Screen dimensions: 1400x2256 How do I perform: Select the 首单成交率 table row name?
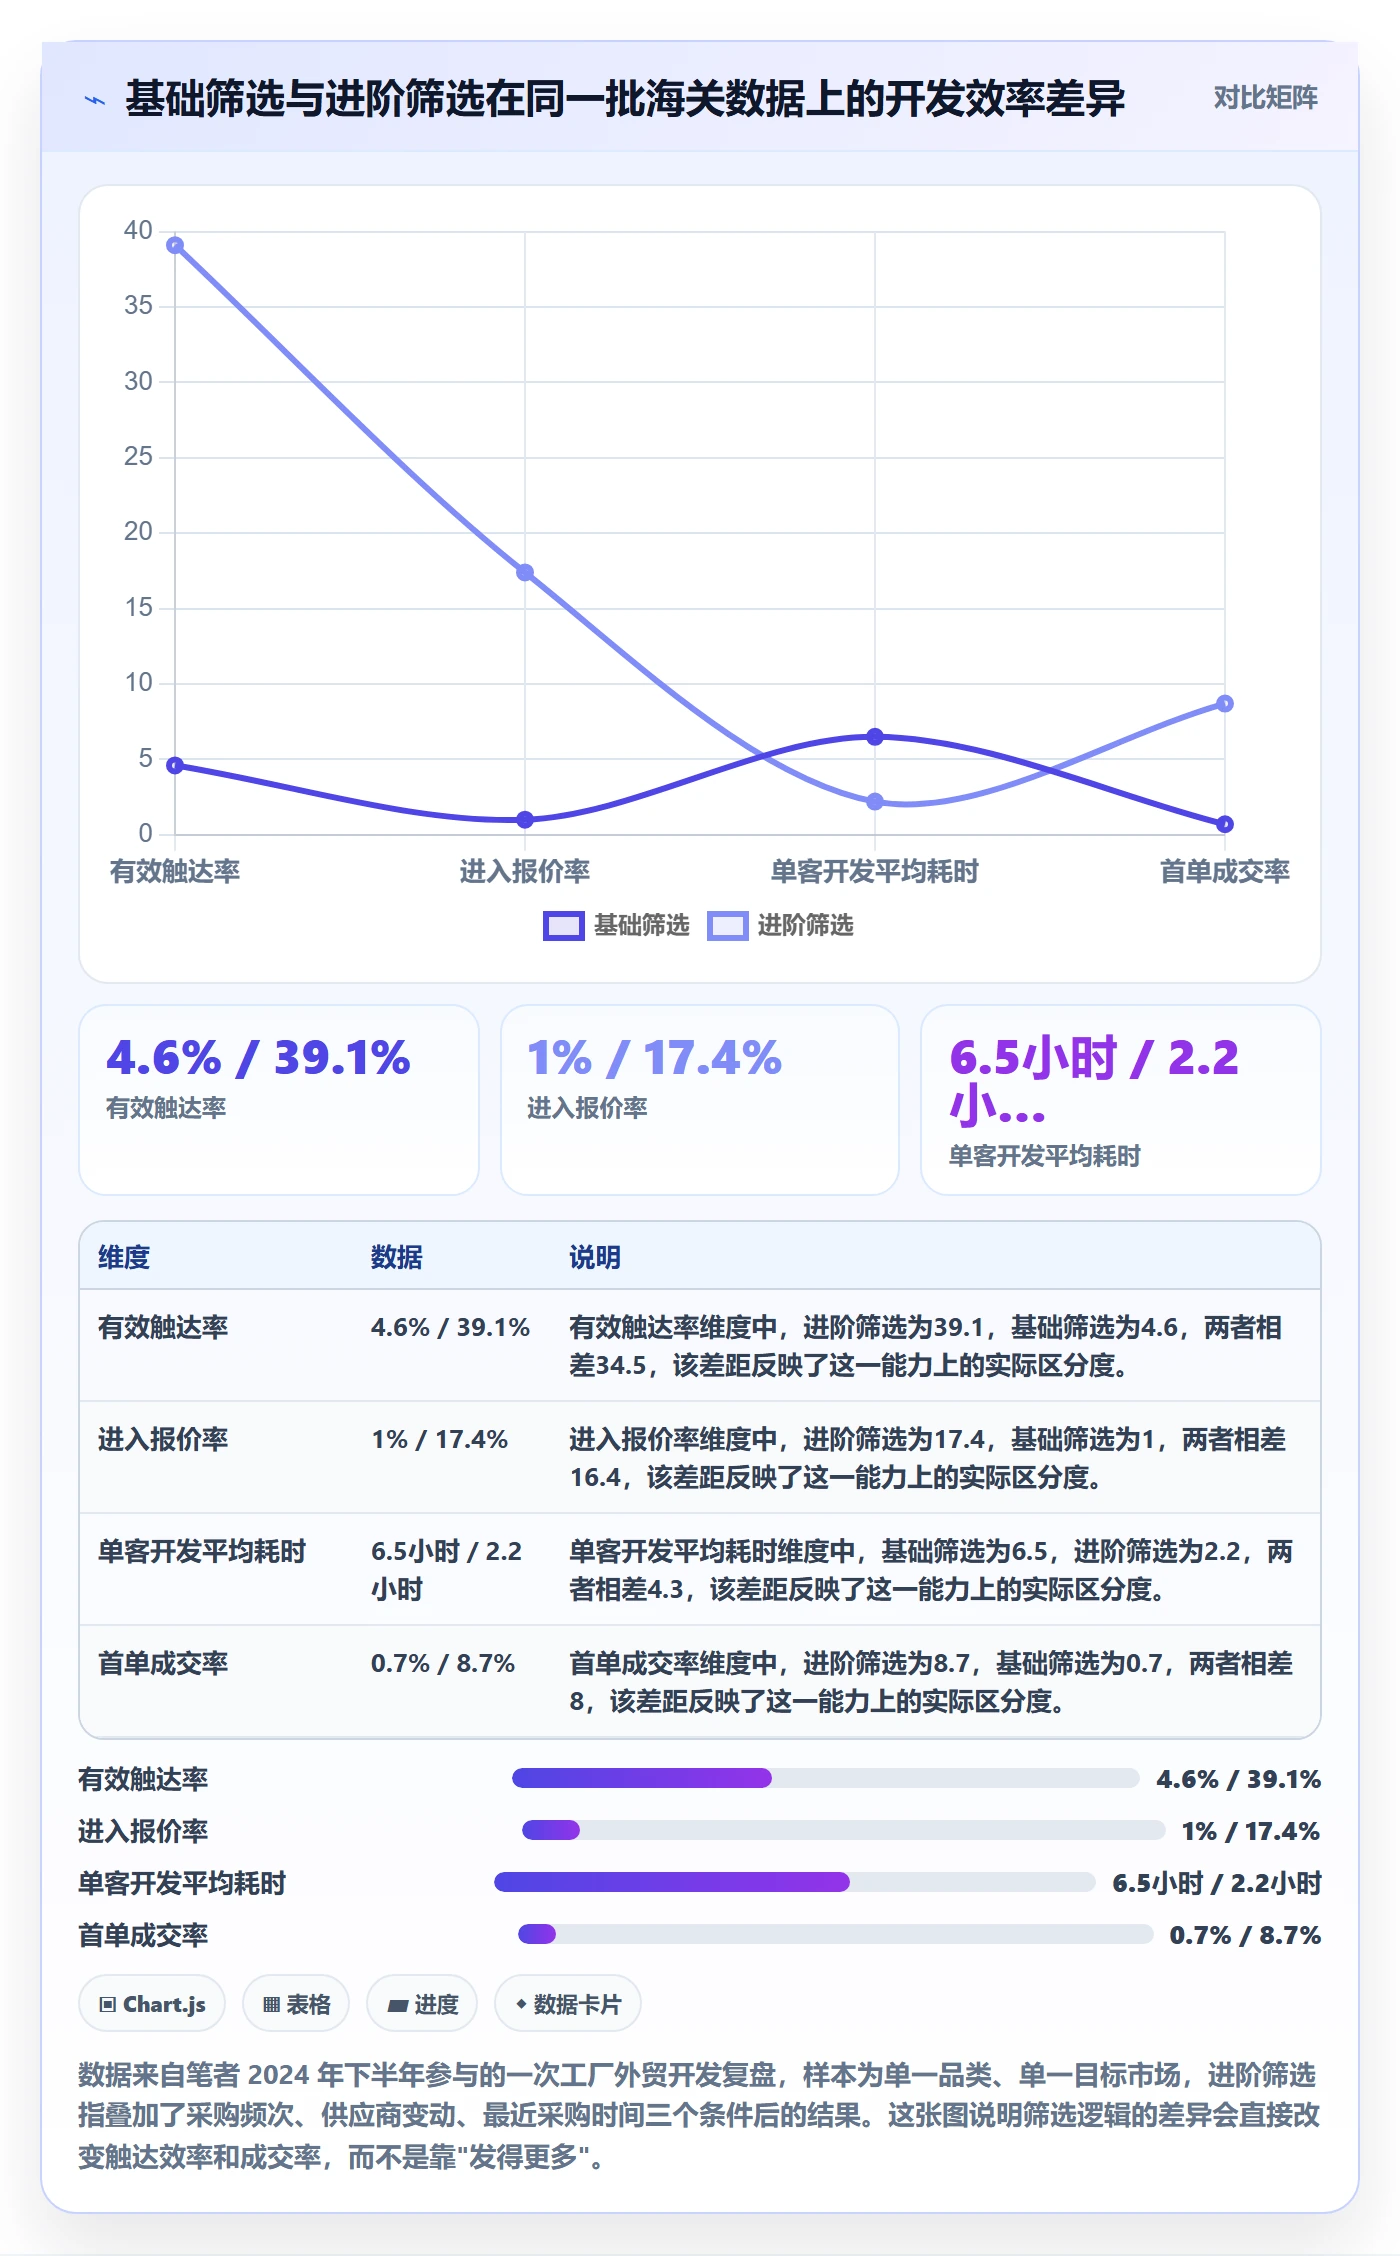point(163,1663)
